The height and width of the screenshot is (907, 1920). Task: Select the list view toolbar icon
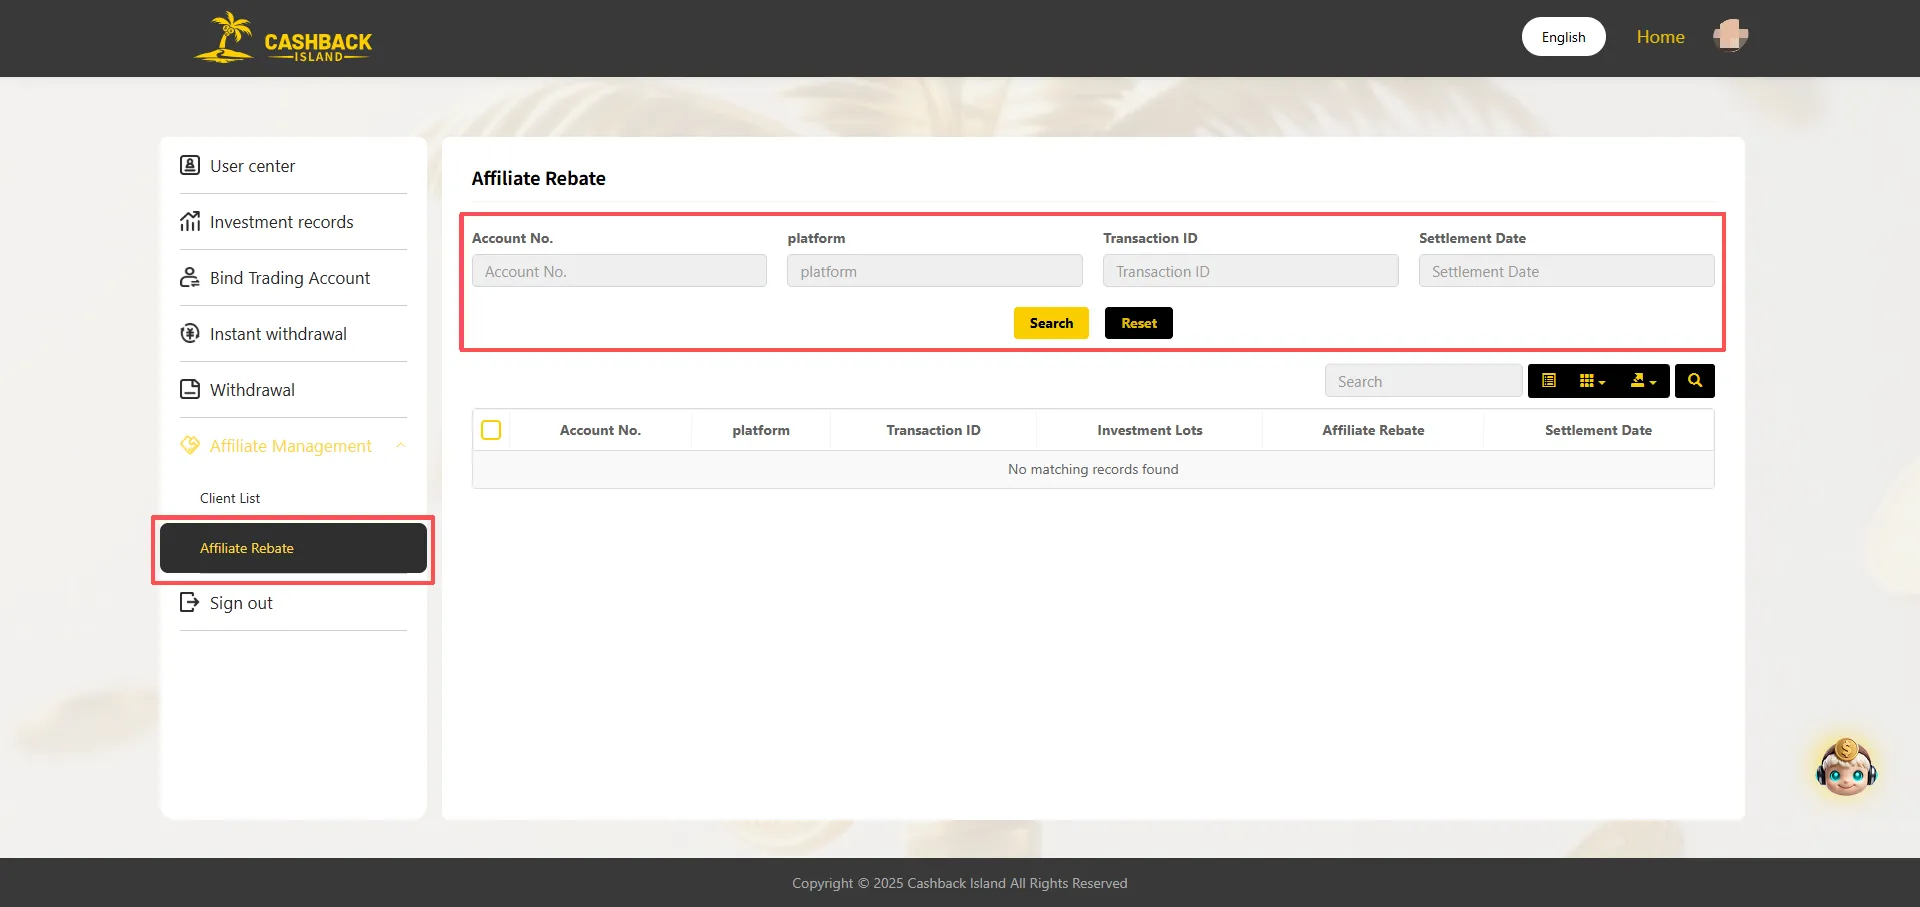(x=1549, y=381)
